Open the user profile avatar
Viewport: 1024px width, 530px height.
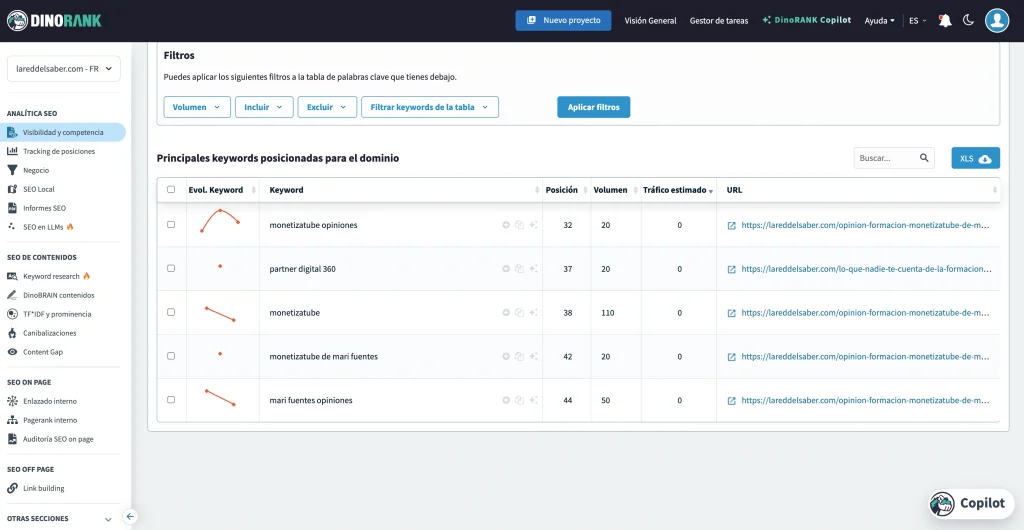pyautogui.click(x=997, y=20)
